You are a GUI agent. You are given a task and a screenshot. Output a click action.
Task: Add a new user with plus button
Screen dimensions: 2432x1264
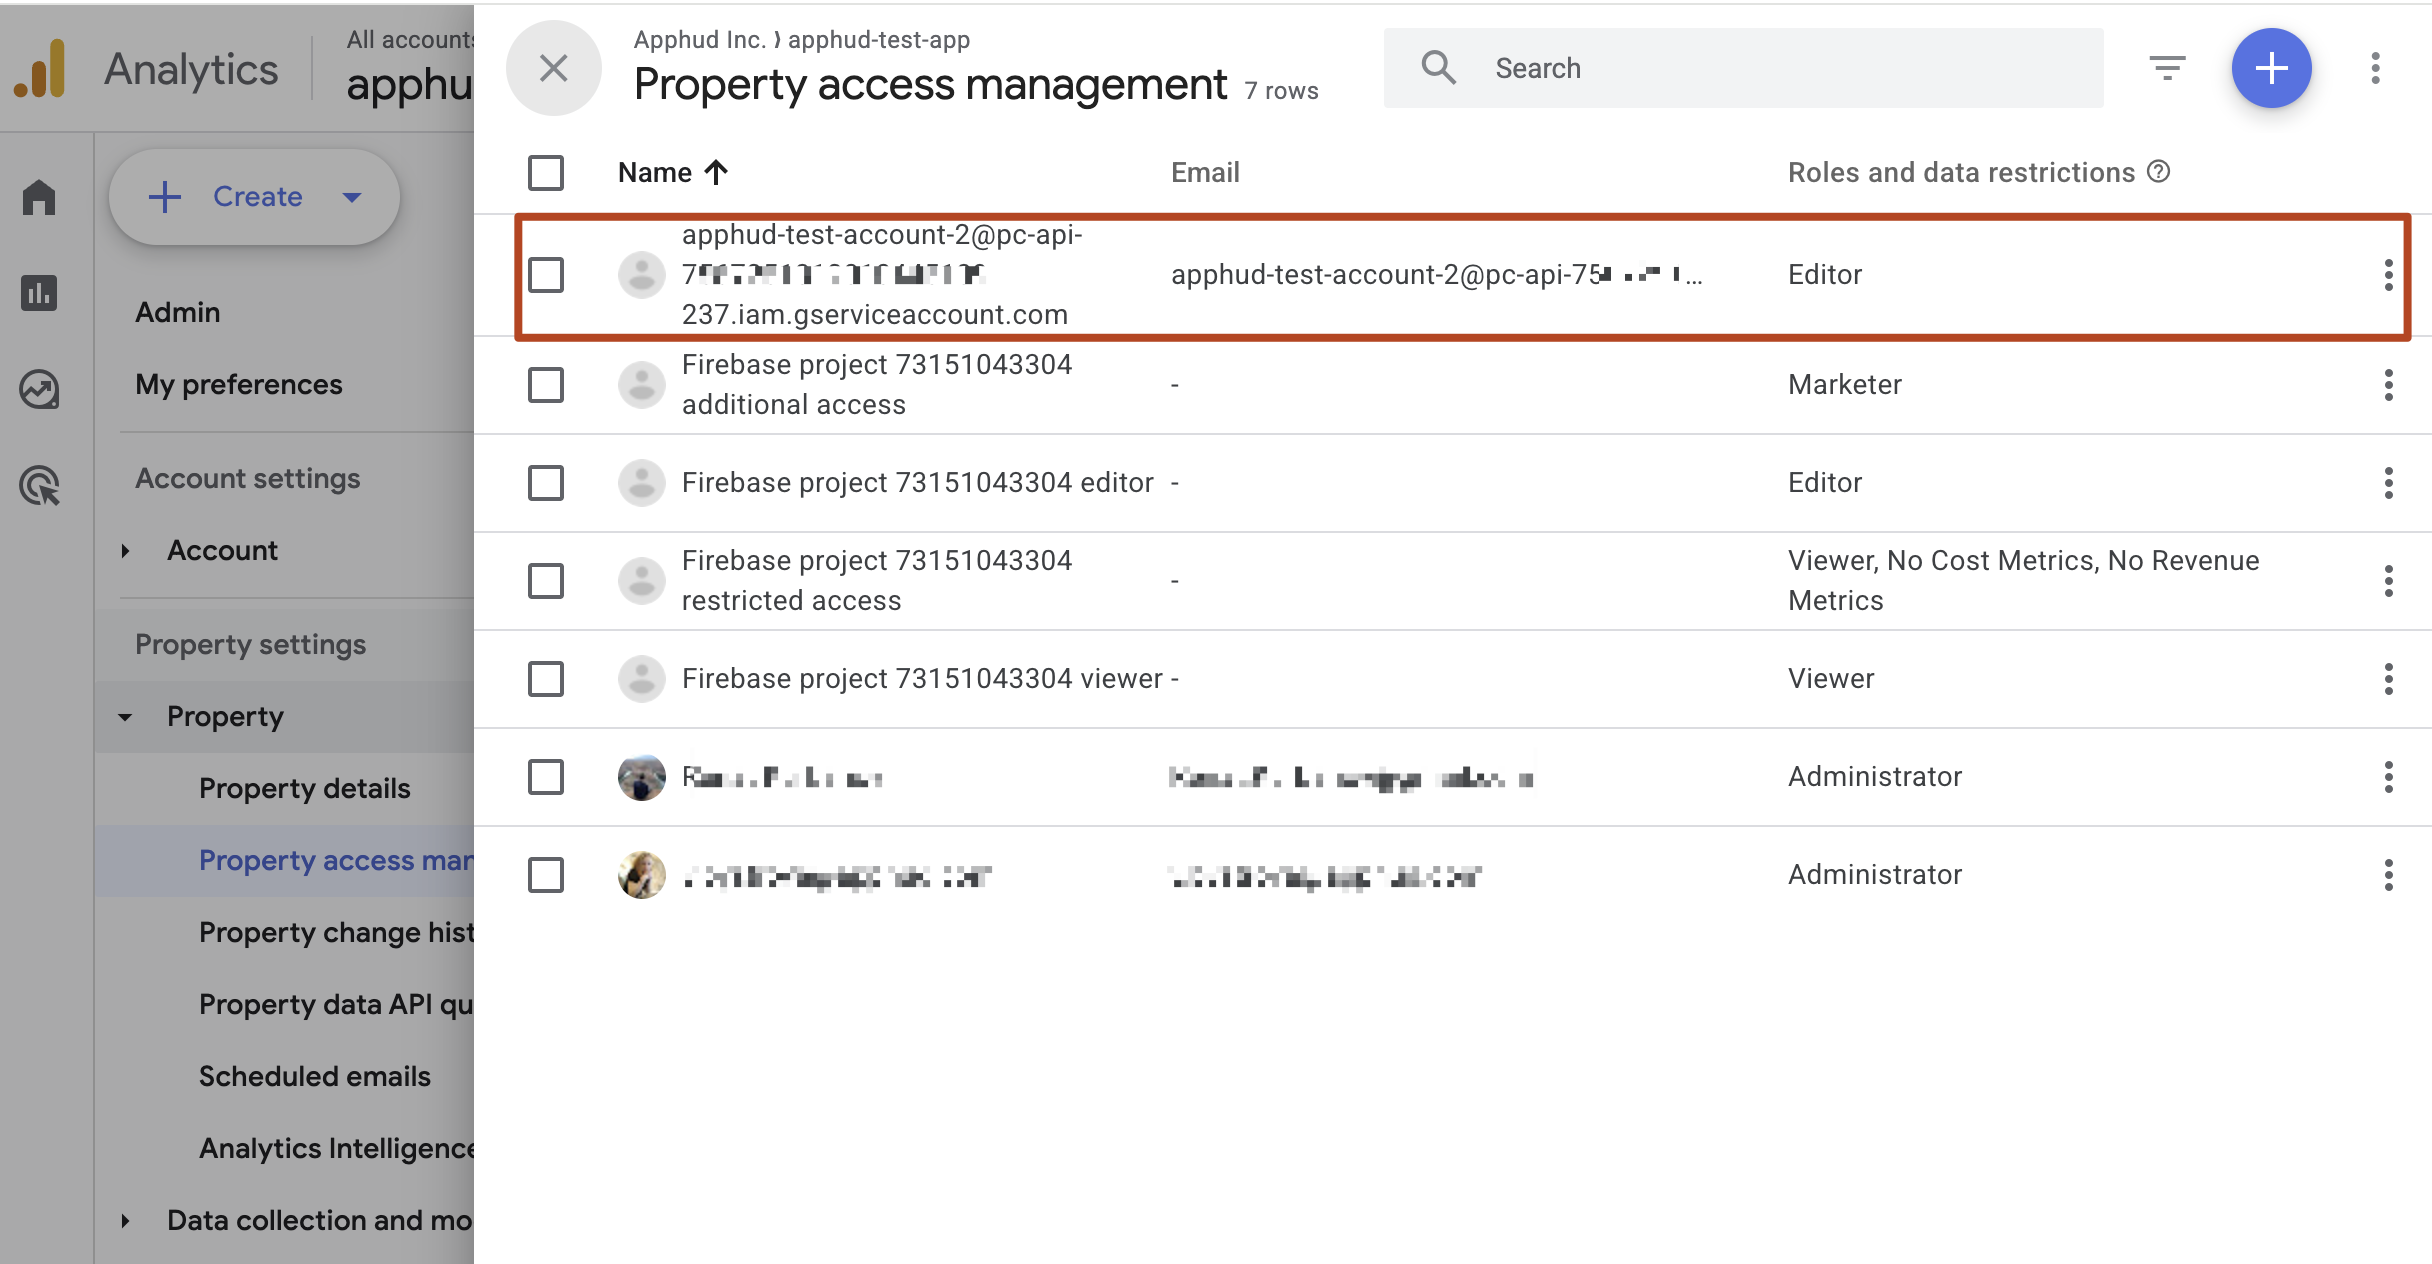click(2271, 68)
